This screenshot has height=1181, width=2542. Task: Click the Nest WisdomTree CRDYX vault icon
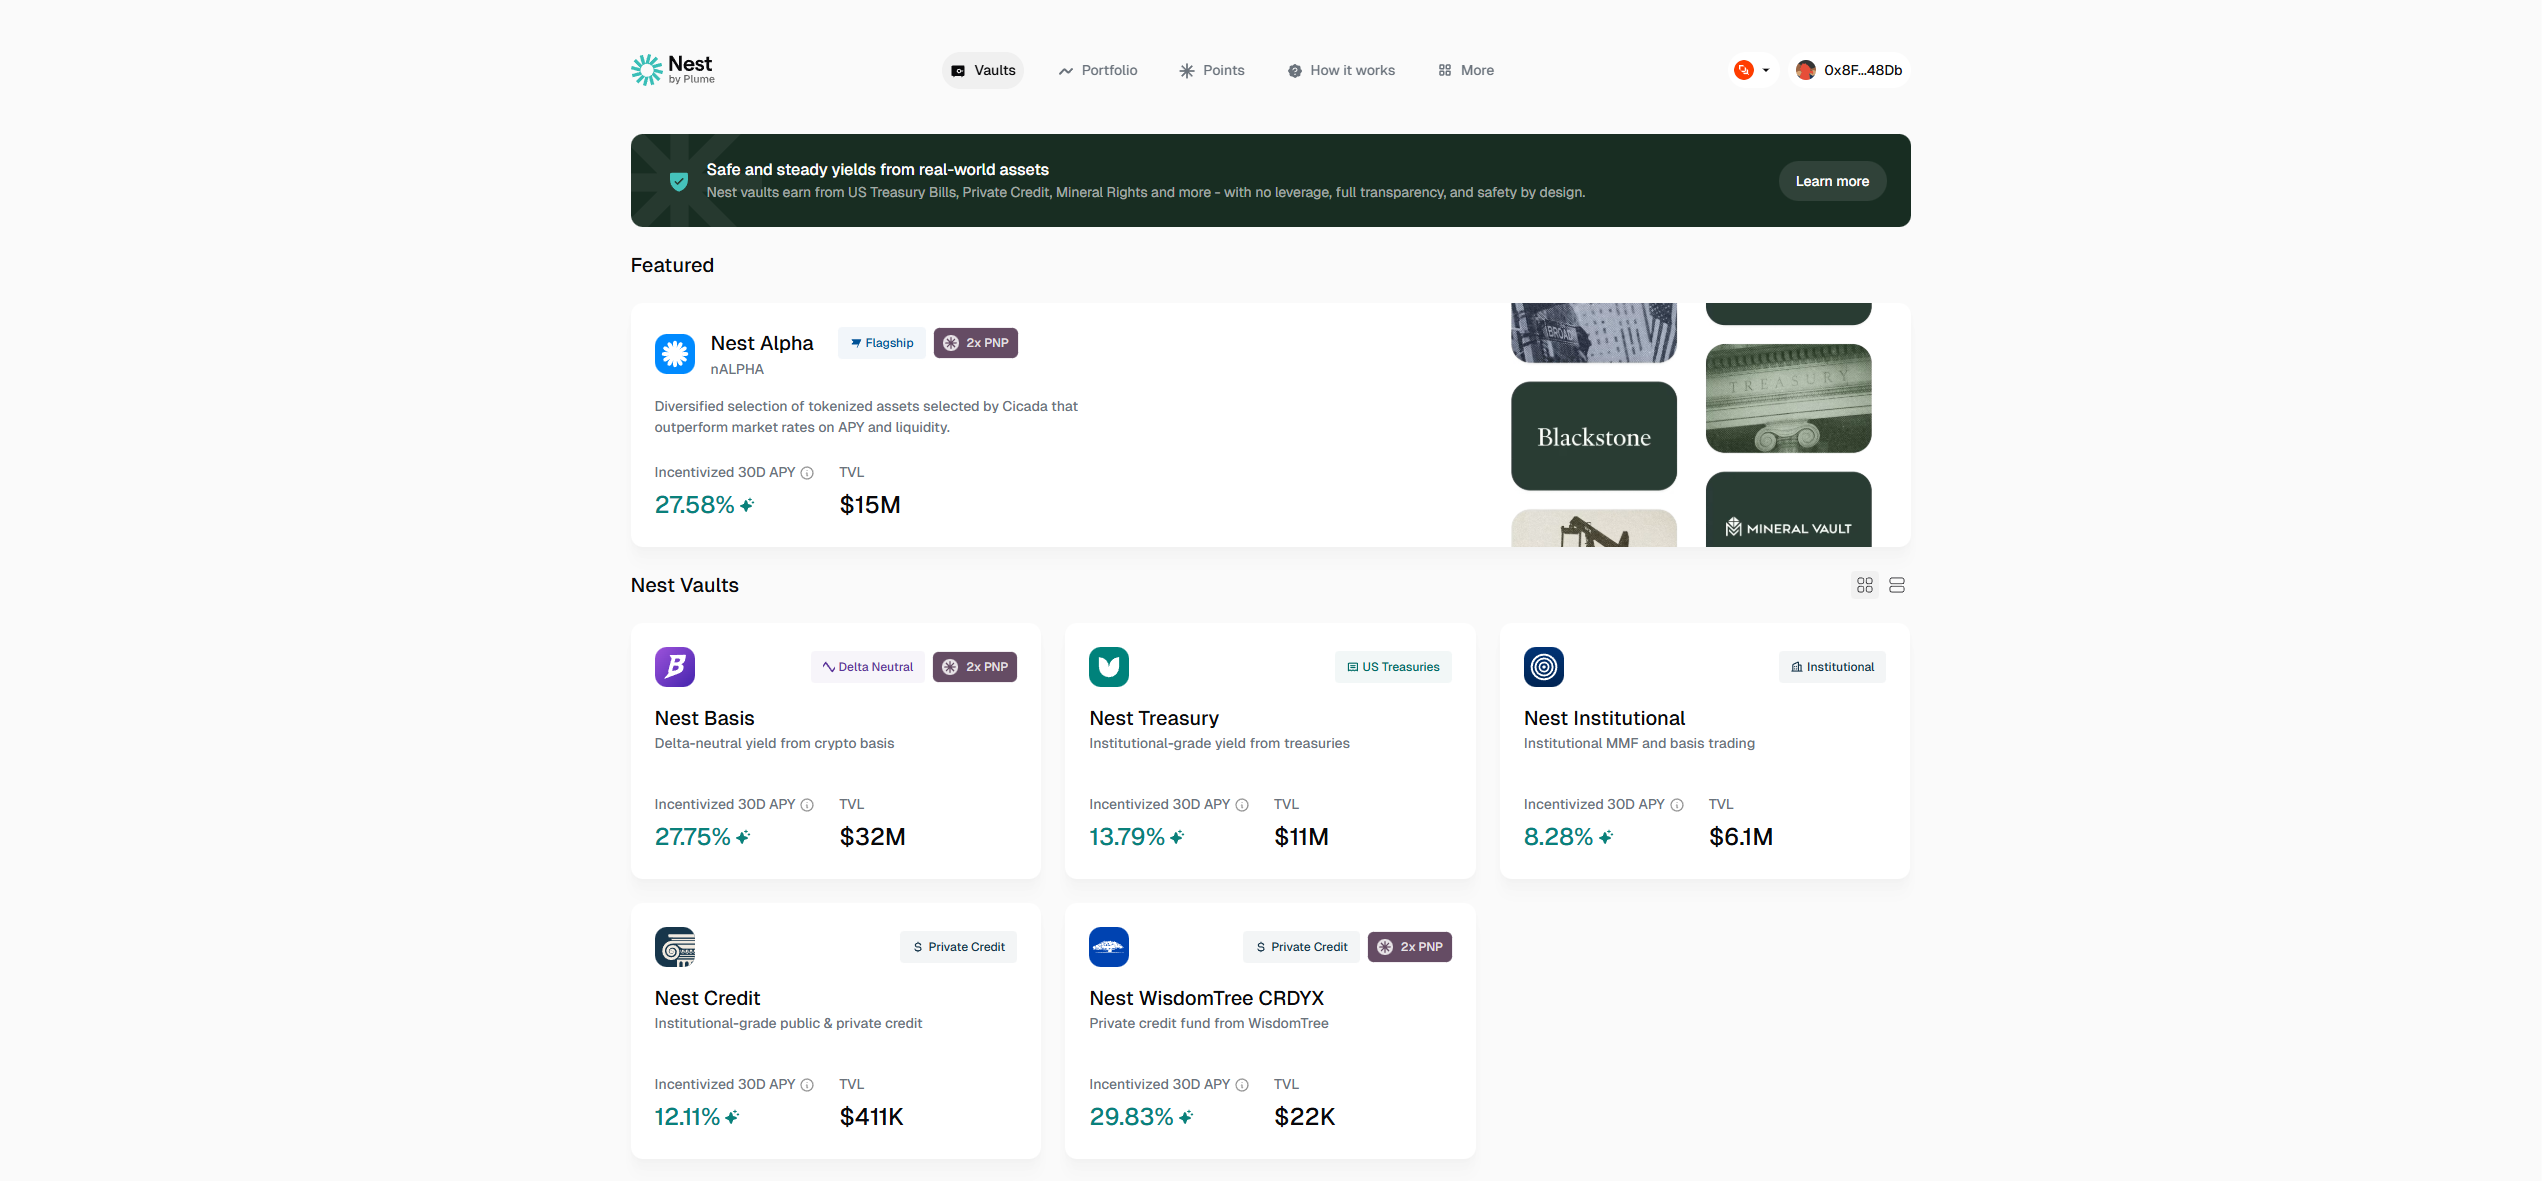(1109, 947)
